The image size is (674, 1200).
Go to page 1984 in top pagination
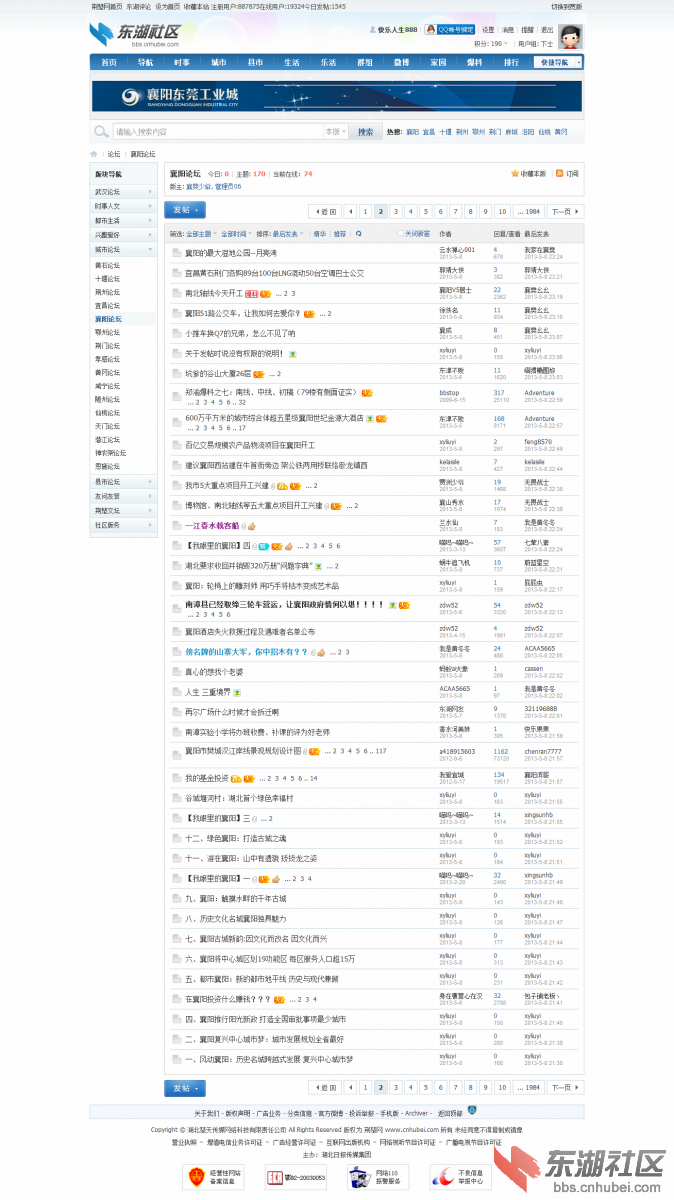point(529,211)
